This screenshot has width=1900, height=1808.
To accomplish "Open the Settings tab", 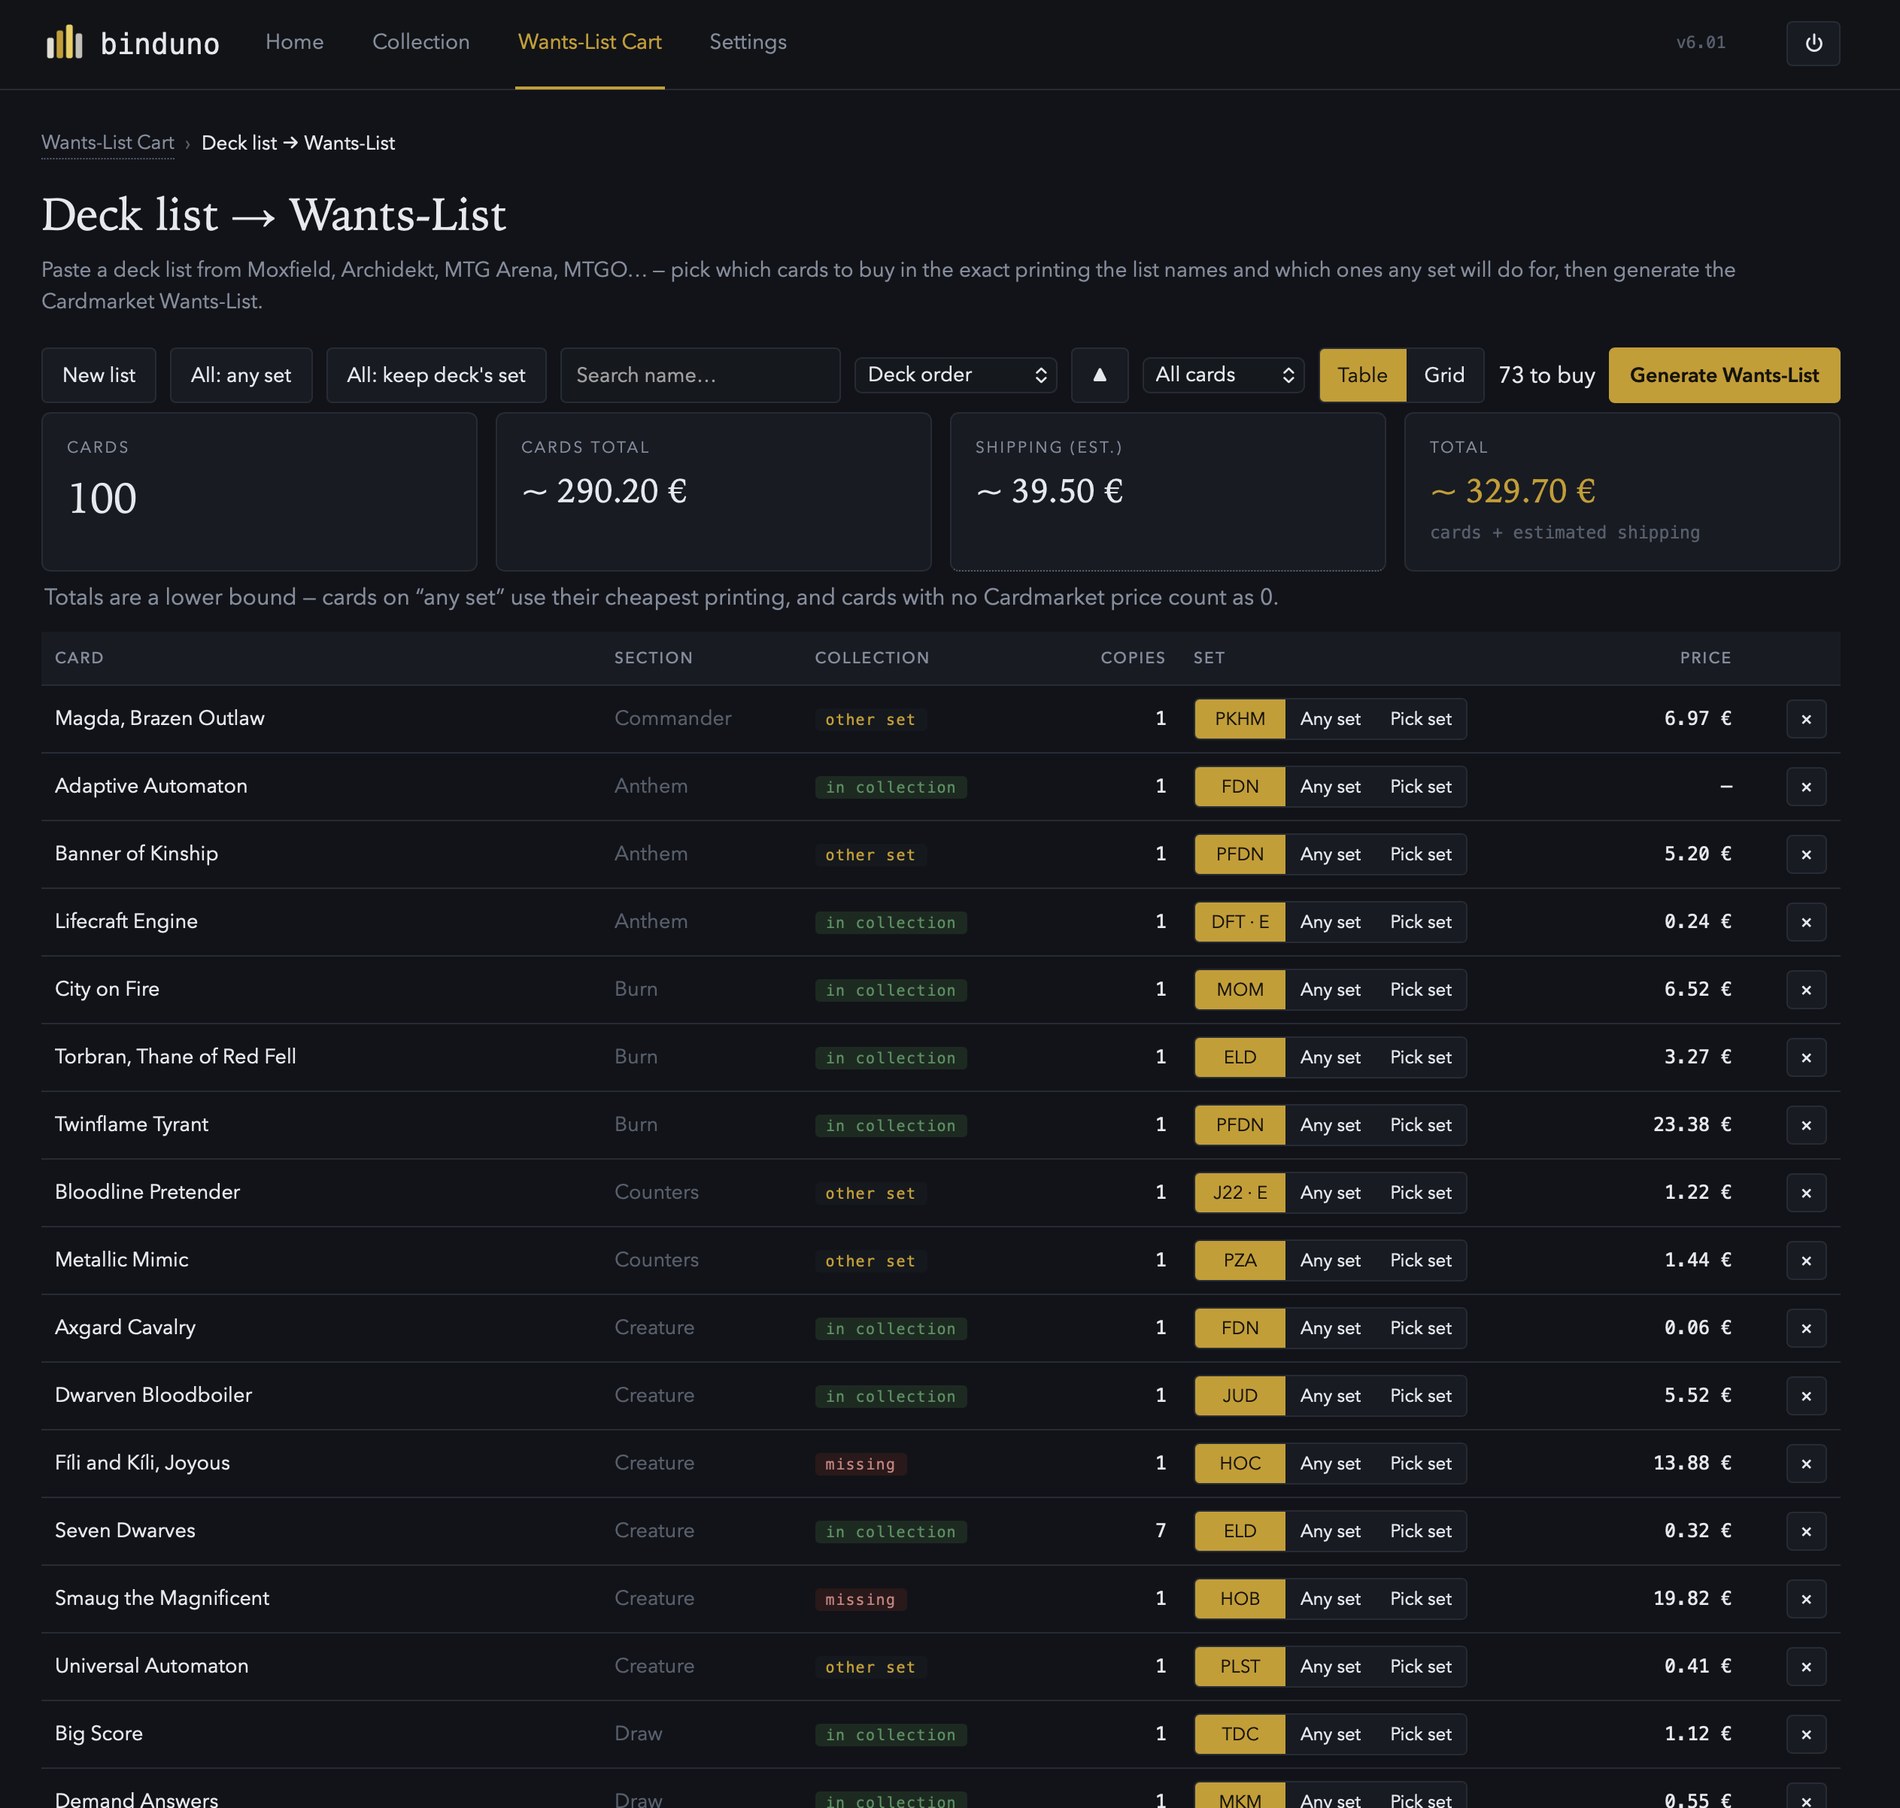I will pos(748,42).
